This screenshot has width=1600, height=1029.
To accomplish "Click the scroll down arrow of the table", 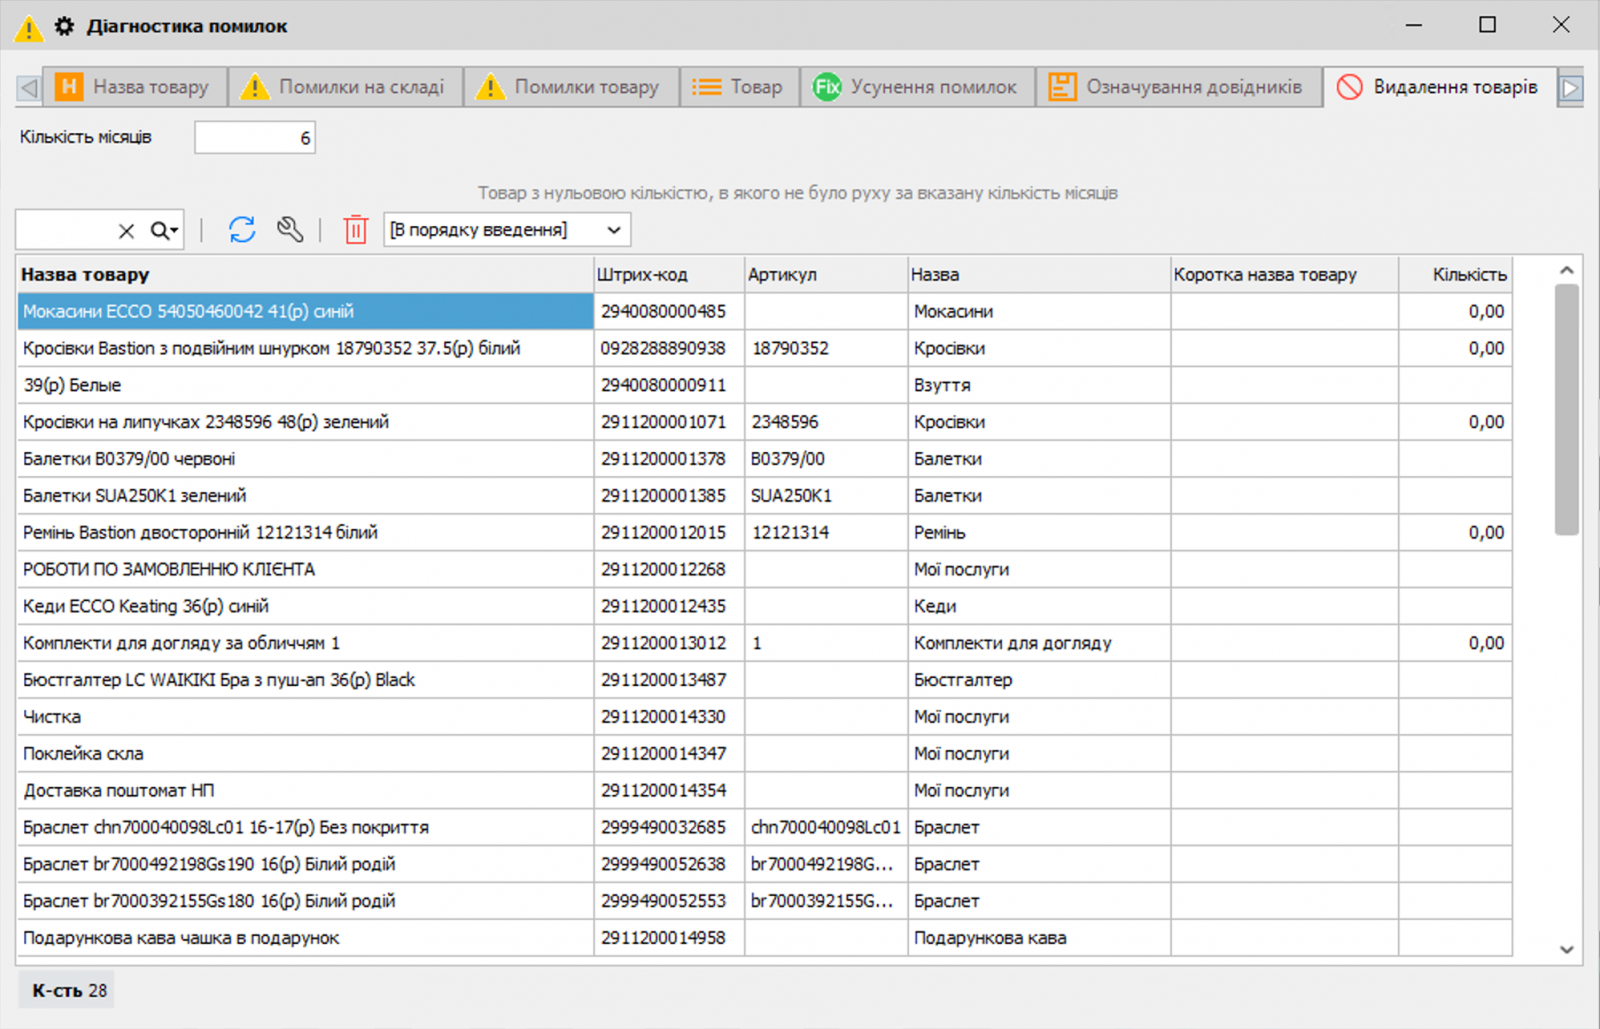I will pos(1566,950).
